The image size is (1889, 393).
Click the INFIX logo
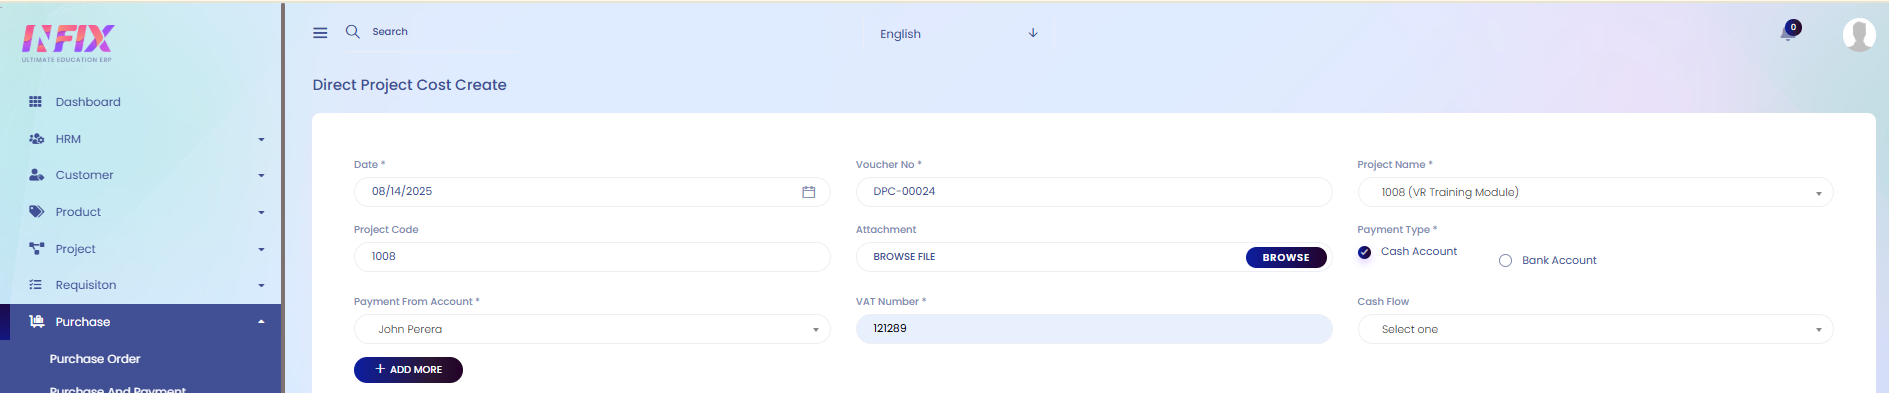[x=68, y=43]
